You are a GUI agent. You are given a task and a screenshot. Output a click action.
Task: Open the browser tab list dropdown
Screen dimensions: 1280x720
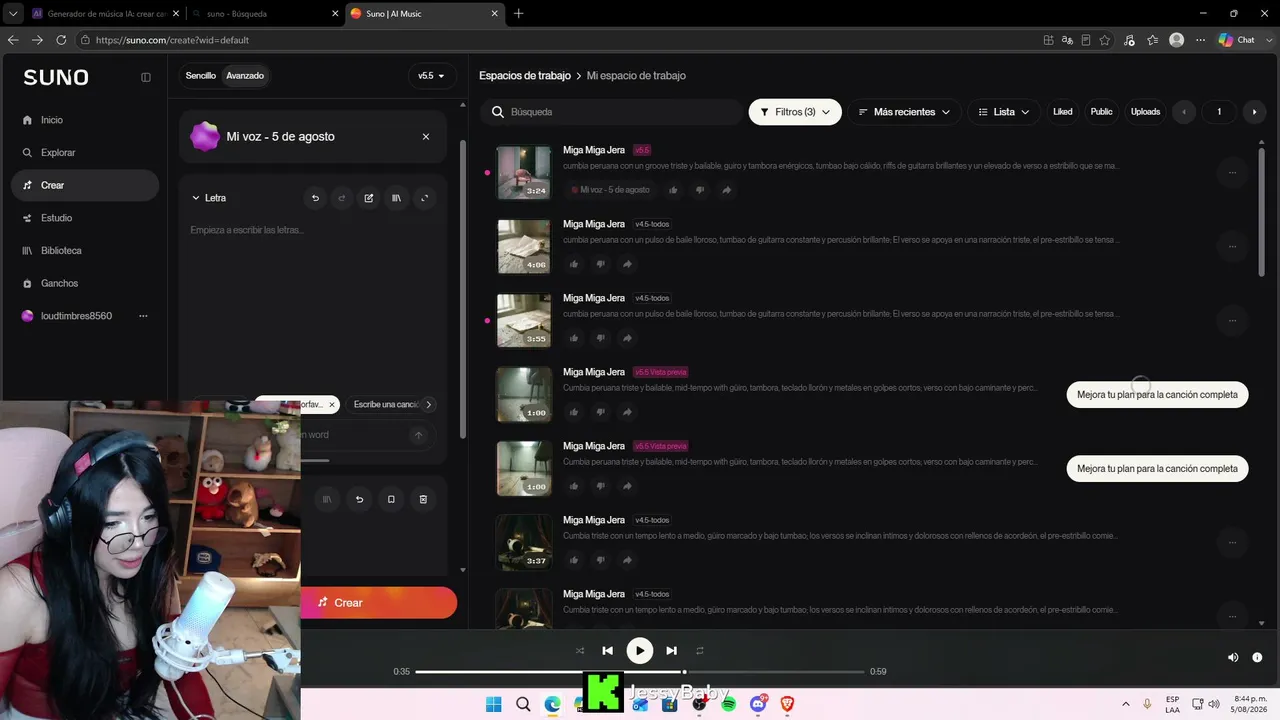pos(13,14)
